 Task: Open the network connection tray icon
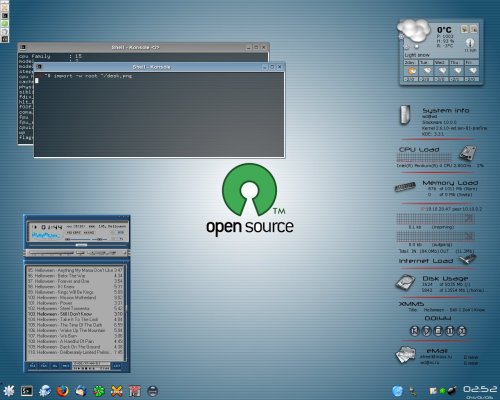coord(413,391)
